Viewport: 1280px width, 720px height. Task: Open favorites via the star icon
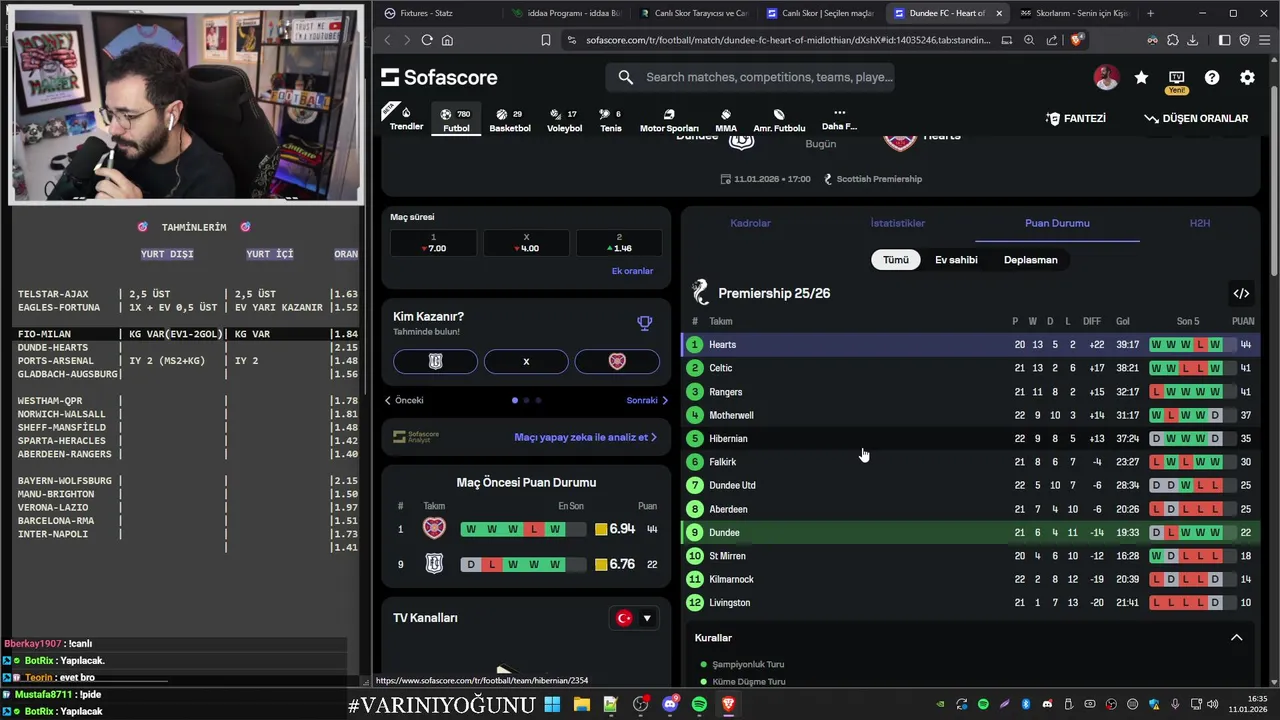(x=1141, y=77)
